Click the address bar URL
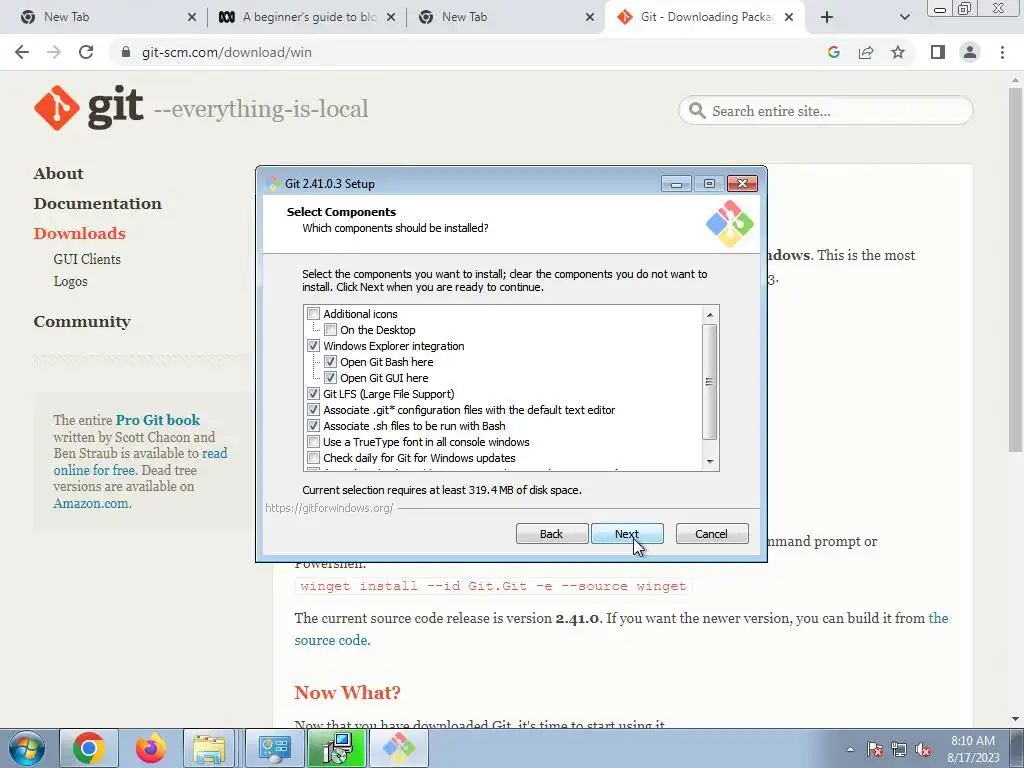The image size is (1024, 768). [227, 52]
